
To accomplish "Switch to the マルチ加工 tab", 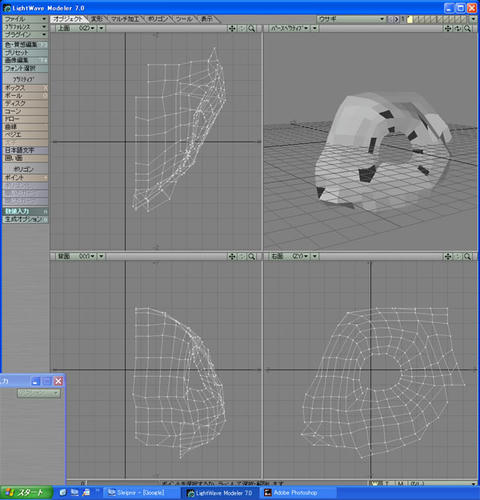I will coord(125,19).
